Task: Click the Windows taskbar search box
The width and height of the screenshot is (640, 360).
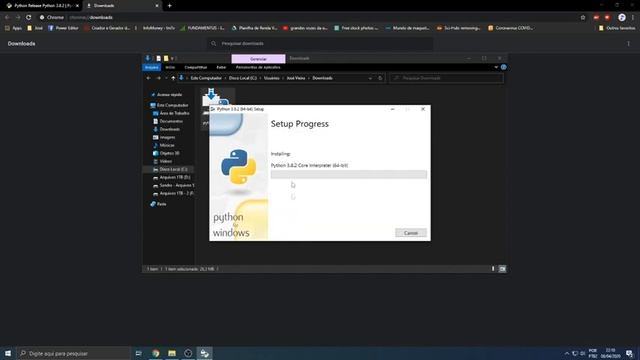Action: tap(73, 353)
